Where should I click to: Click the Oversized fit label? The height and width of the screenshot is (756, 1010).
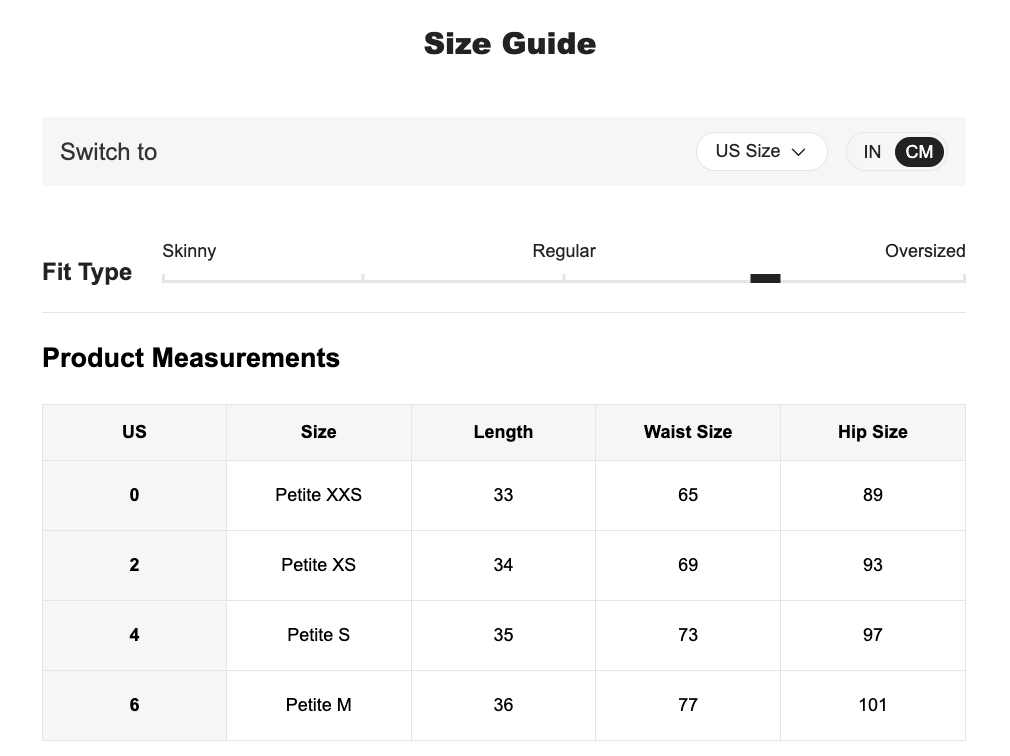click(924, 251)
